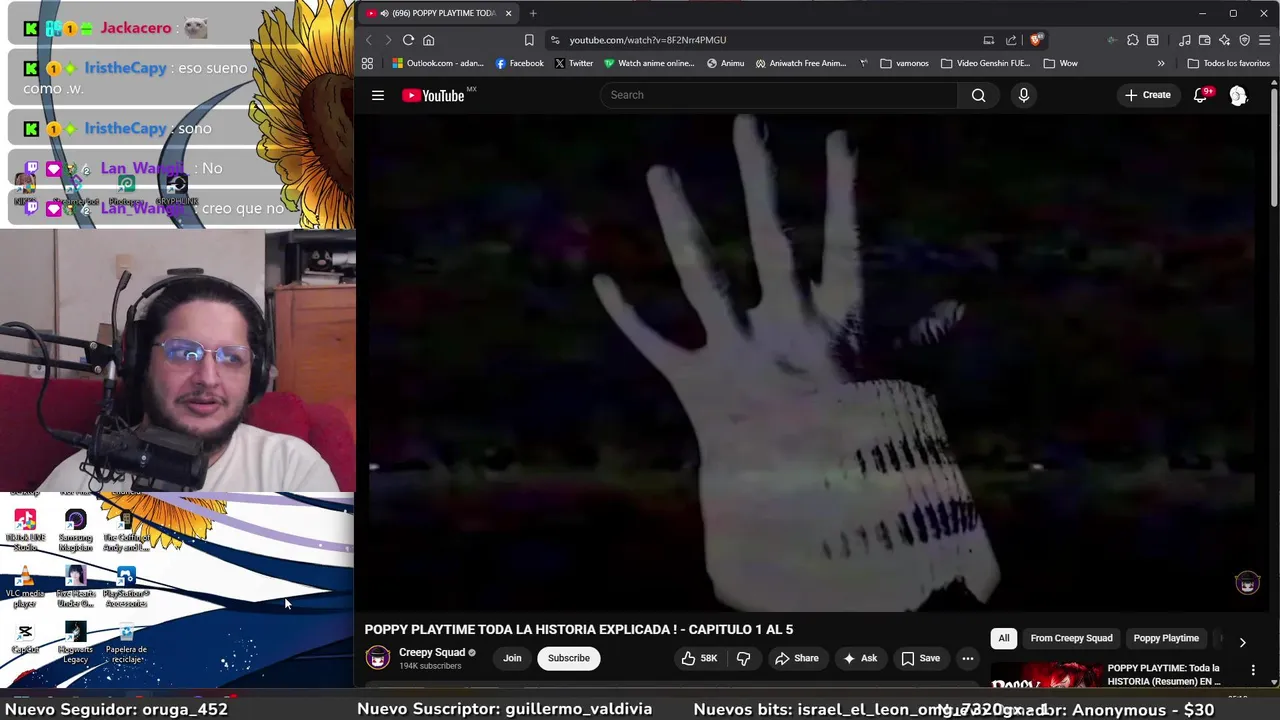Navigate back in the browser
The height and width of the screenshot is (720, 1280).
pyautogui.click(x=368, y=40)
